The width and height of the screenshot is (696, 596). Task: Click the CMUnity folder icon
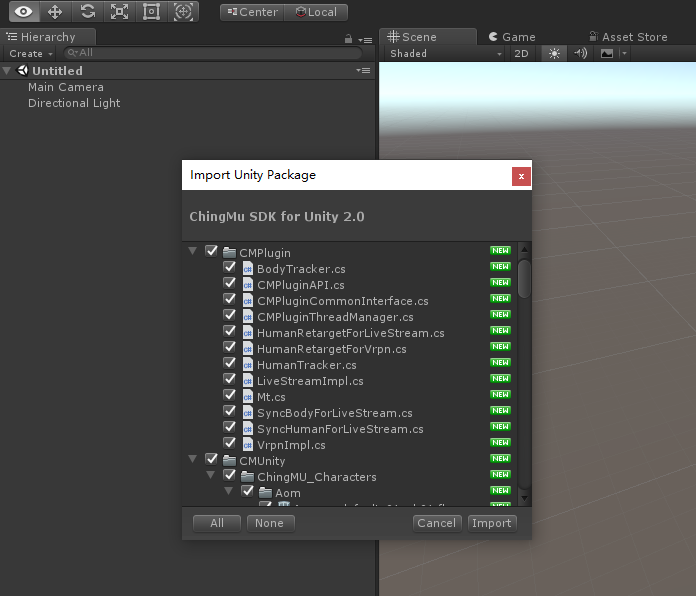(229, 460)
